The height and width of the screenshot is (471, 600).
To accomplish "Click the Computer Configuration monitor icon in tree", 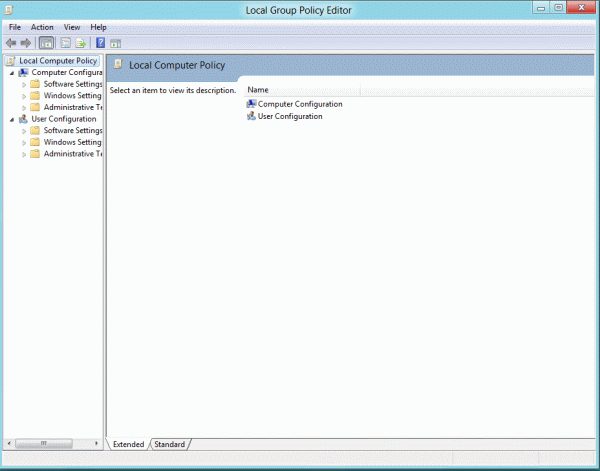I will (x=23, y=72).
